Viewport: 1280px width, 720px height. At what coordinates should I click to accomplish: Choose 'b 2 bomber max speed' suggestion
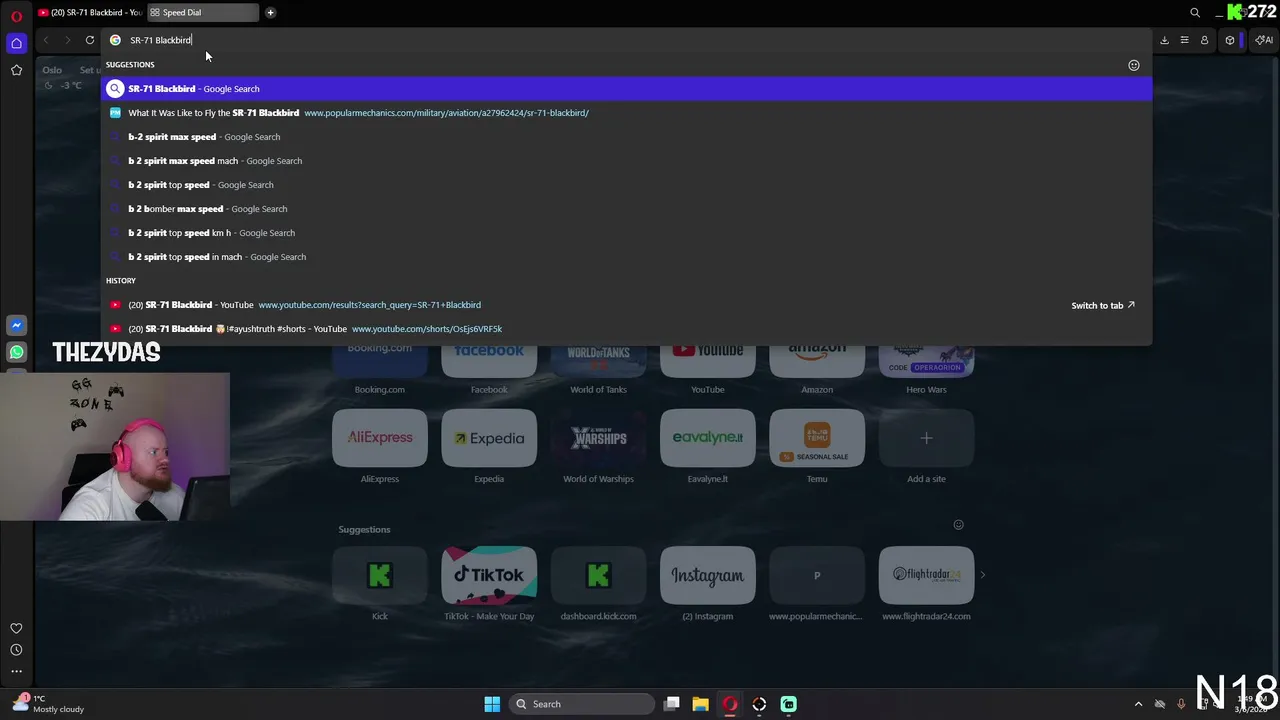coord(628,209)
